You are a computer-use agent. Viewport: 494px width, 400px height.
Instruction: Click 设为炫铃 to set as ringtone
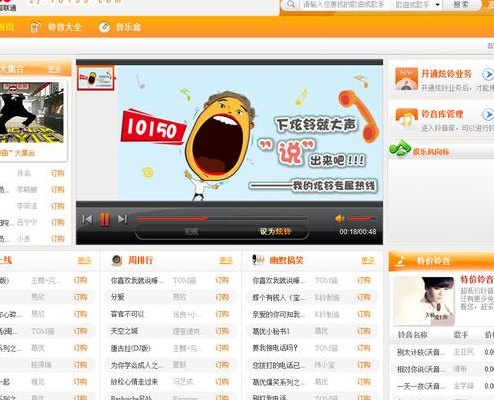pyautogui.click(x=275, y=231)
